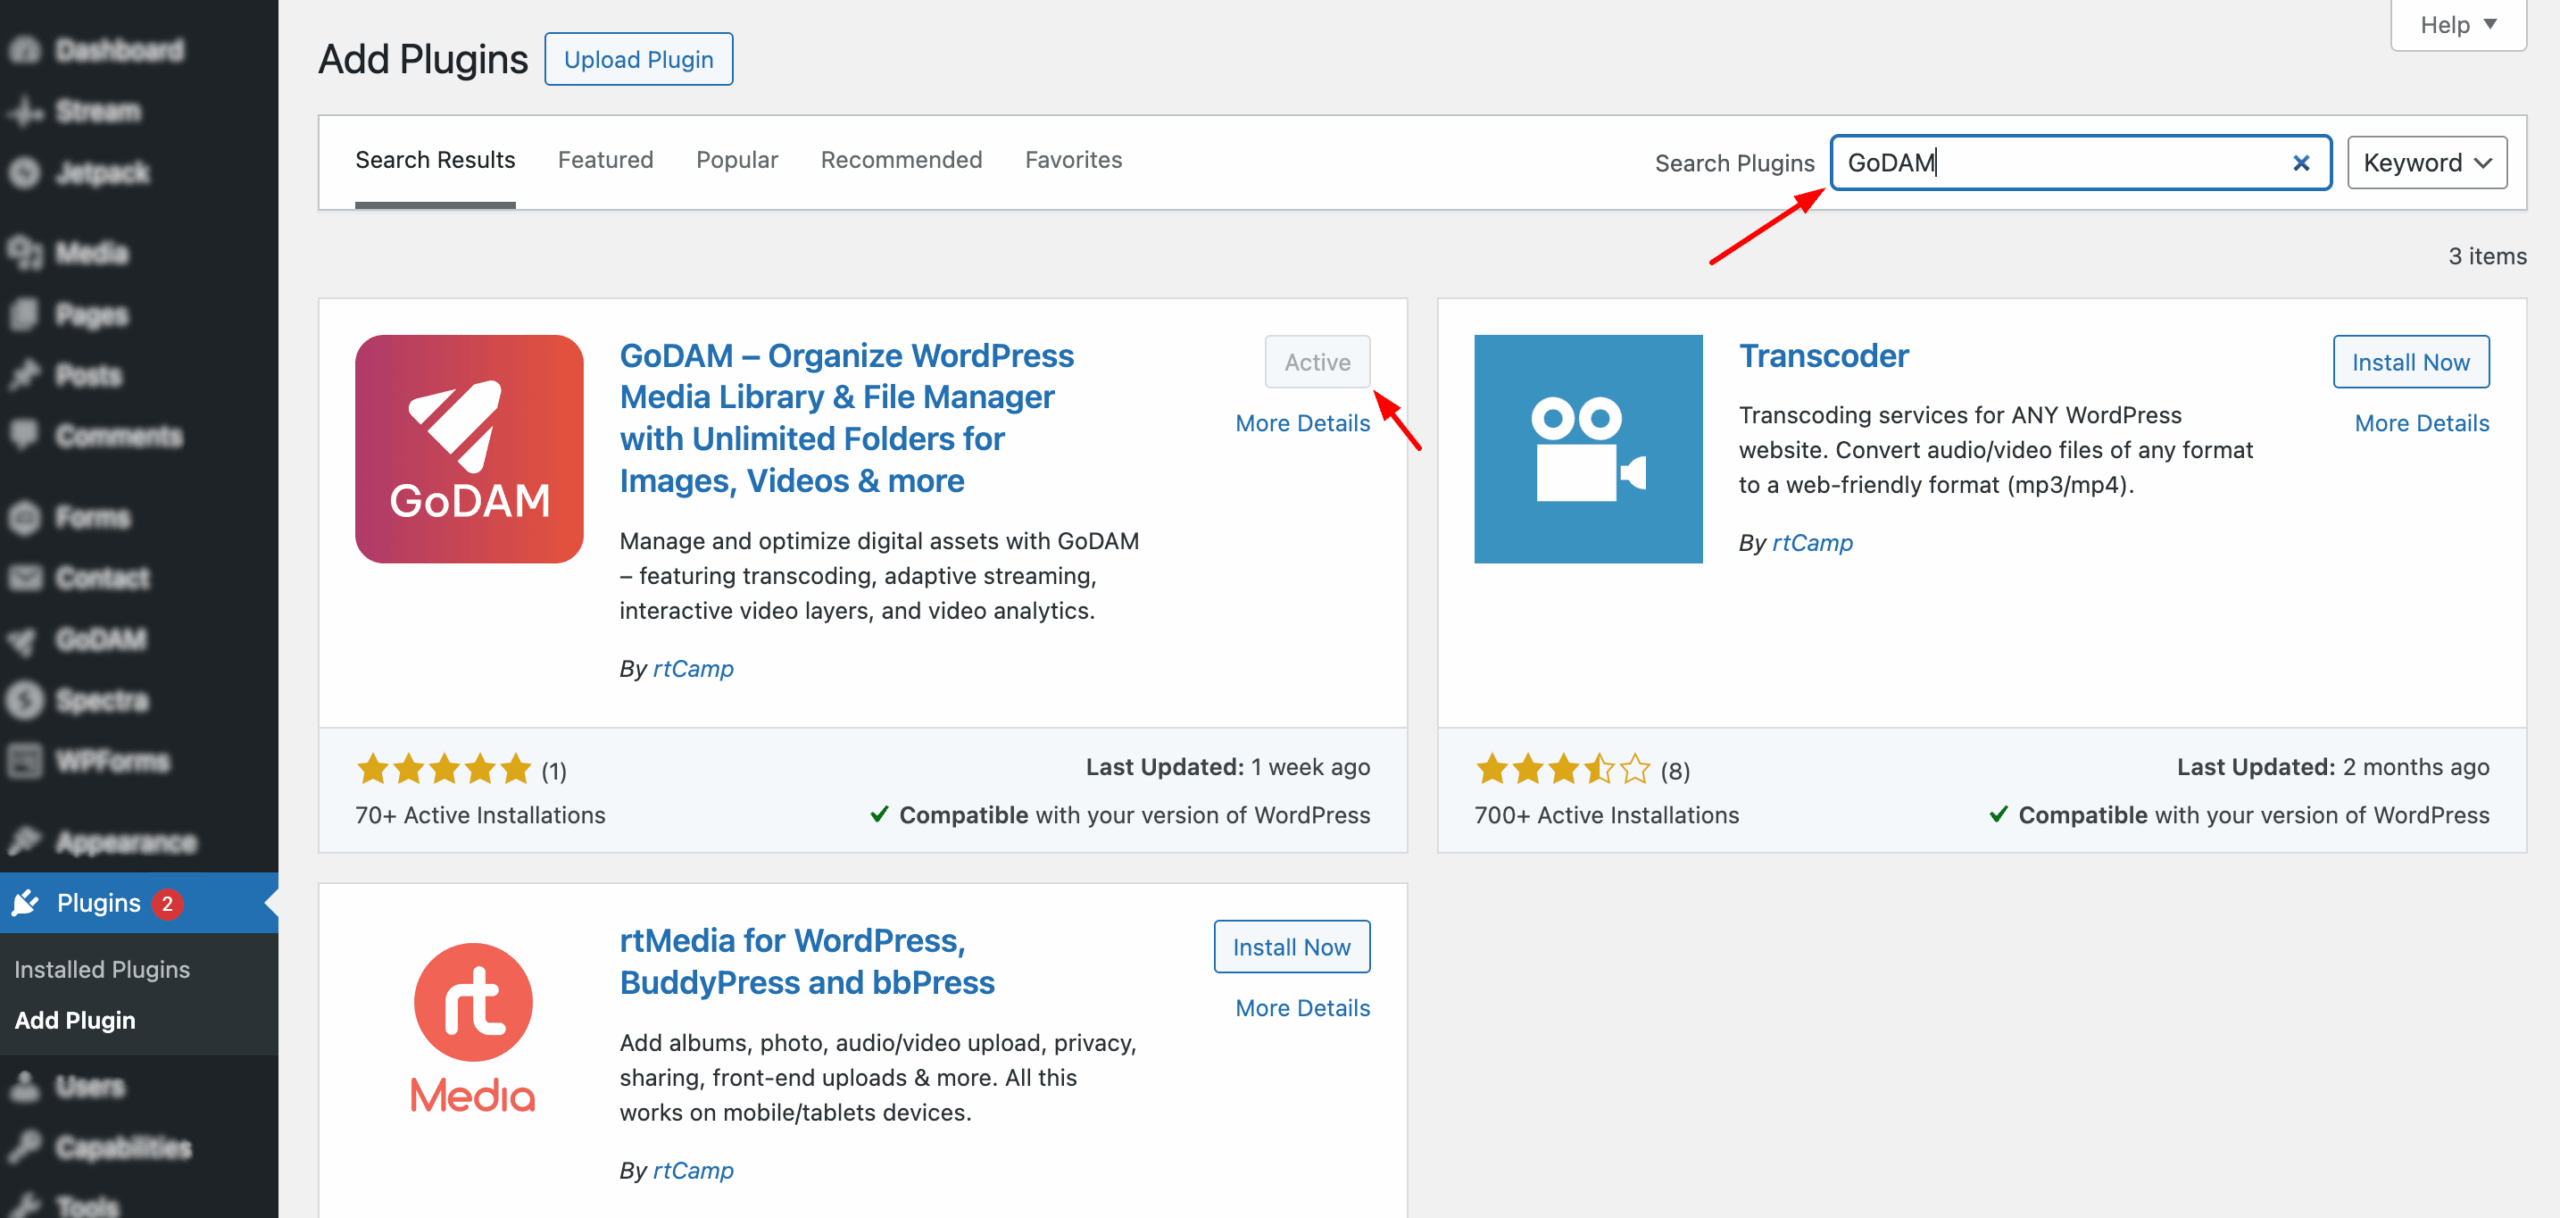Switch to the Popular tab

coord(736,160)
